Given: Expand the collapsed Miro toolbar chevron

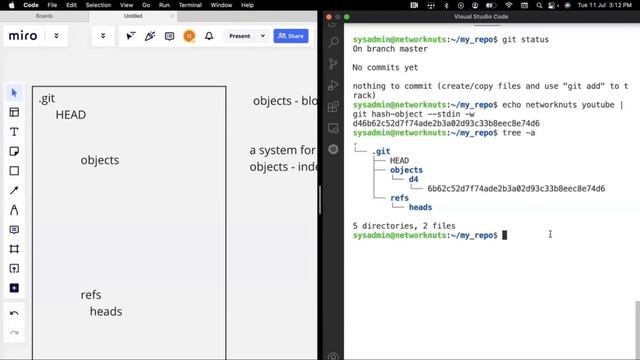Looking at the screenshot, I should coord(103,36).
